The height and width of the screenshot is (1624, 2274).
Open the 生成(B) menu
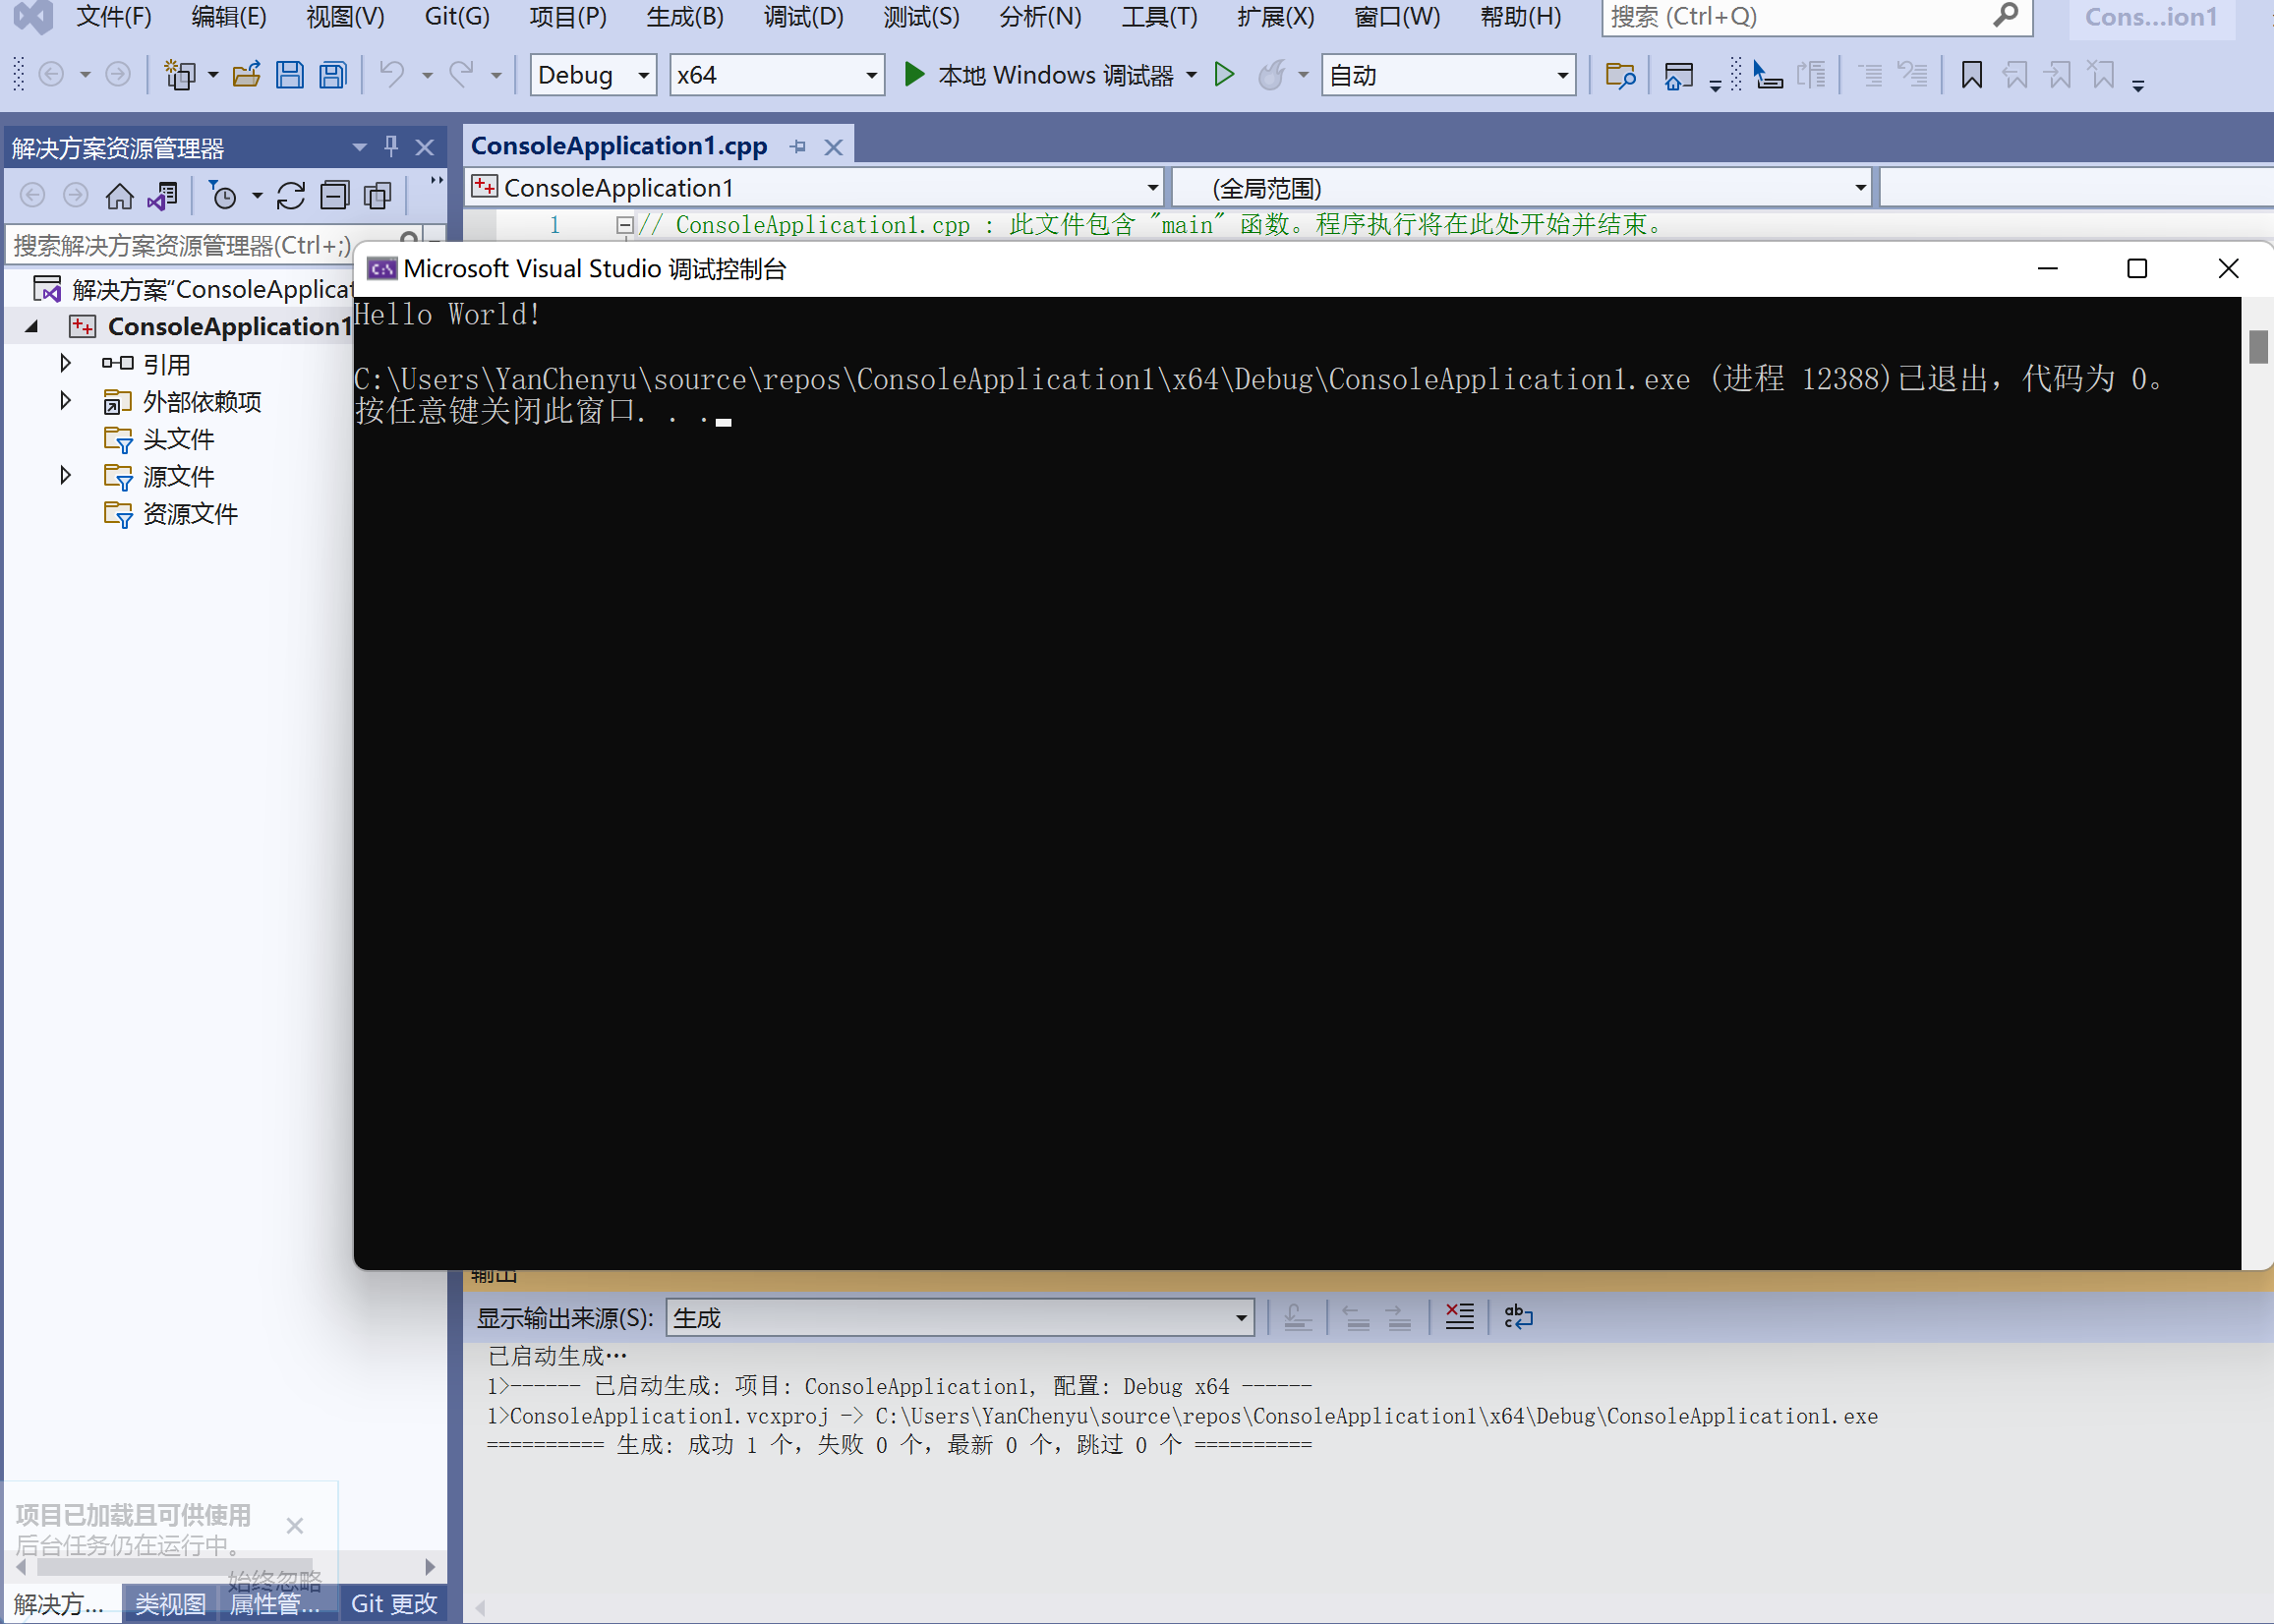(x=685, y=17)
